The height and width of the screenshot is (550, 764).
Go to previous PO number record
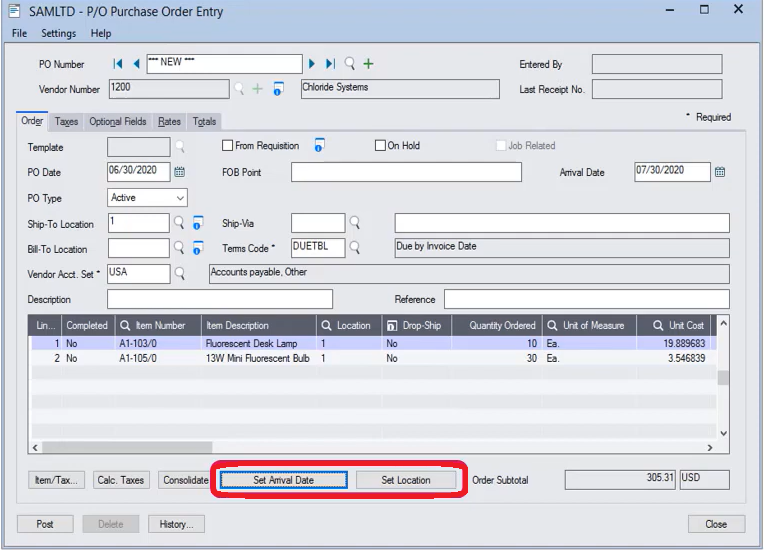point(136,64)
